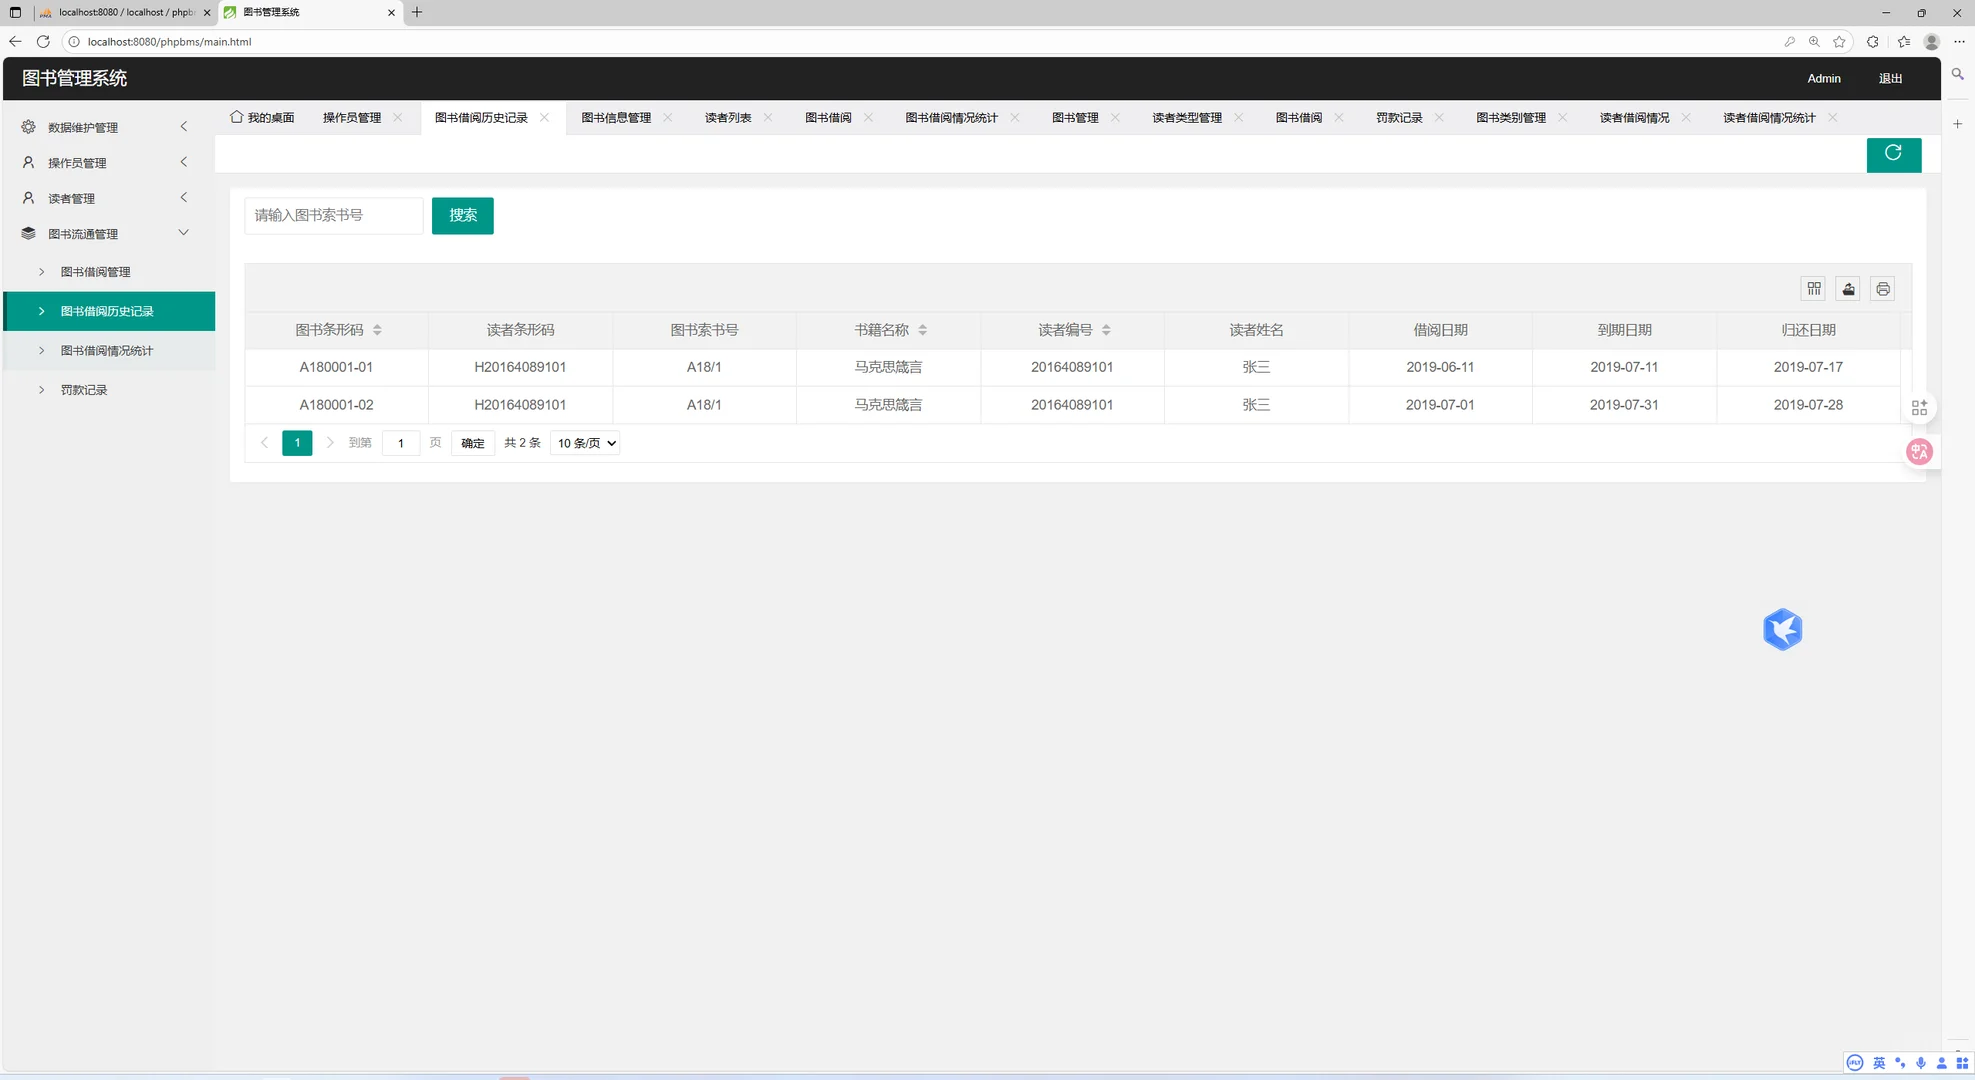This screenshot has height=1080, width=1975.
Task: Click the 搜索 search button
Action: 462,215
